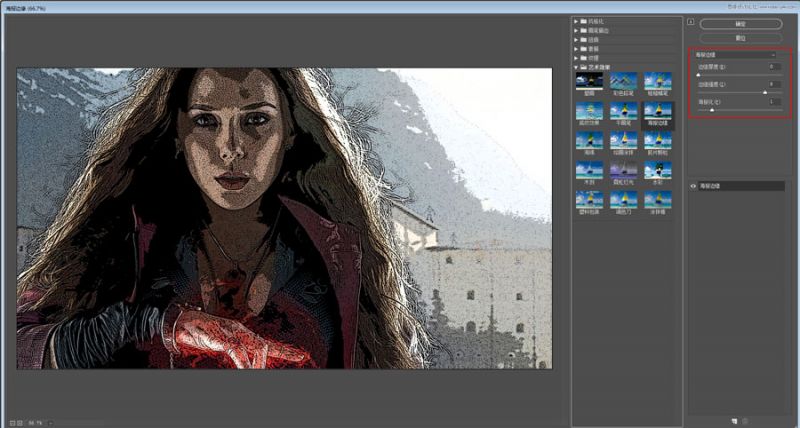Pick the 干画笔 (Dry Brush) filter
The image size is (800, 428).
tap(623, 111)
